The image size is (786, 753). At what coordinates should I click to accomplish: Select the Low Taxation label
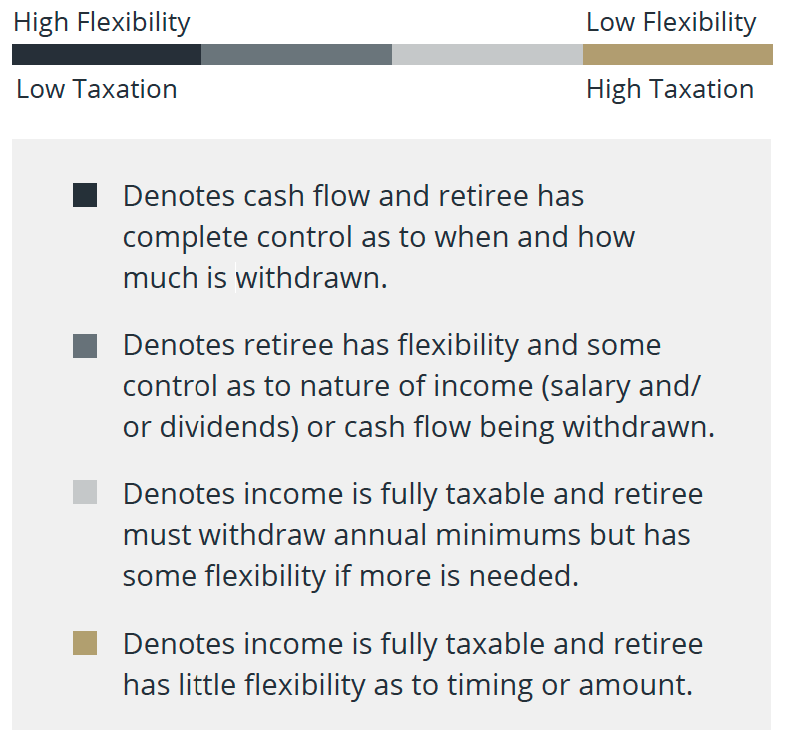[97, 89]
